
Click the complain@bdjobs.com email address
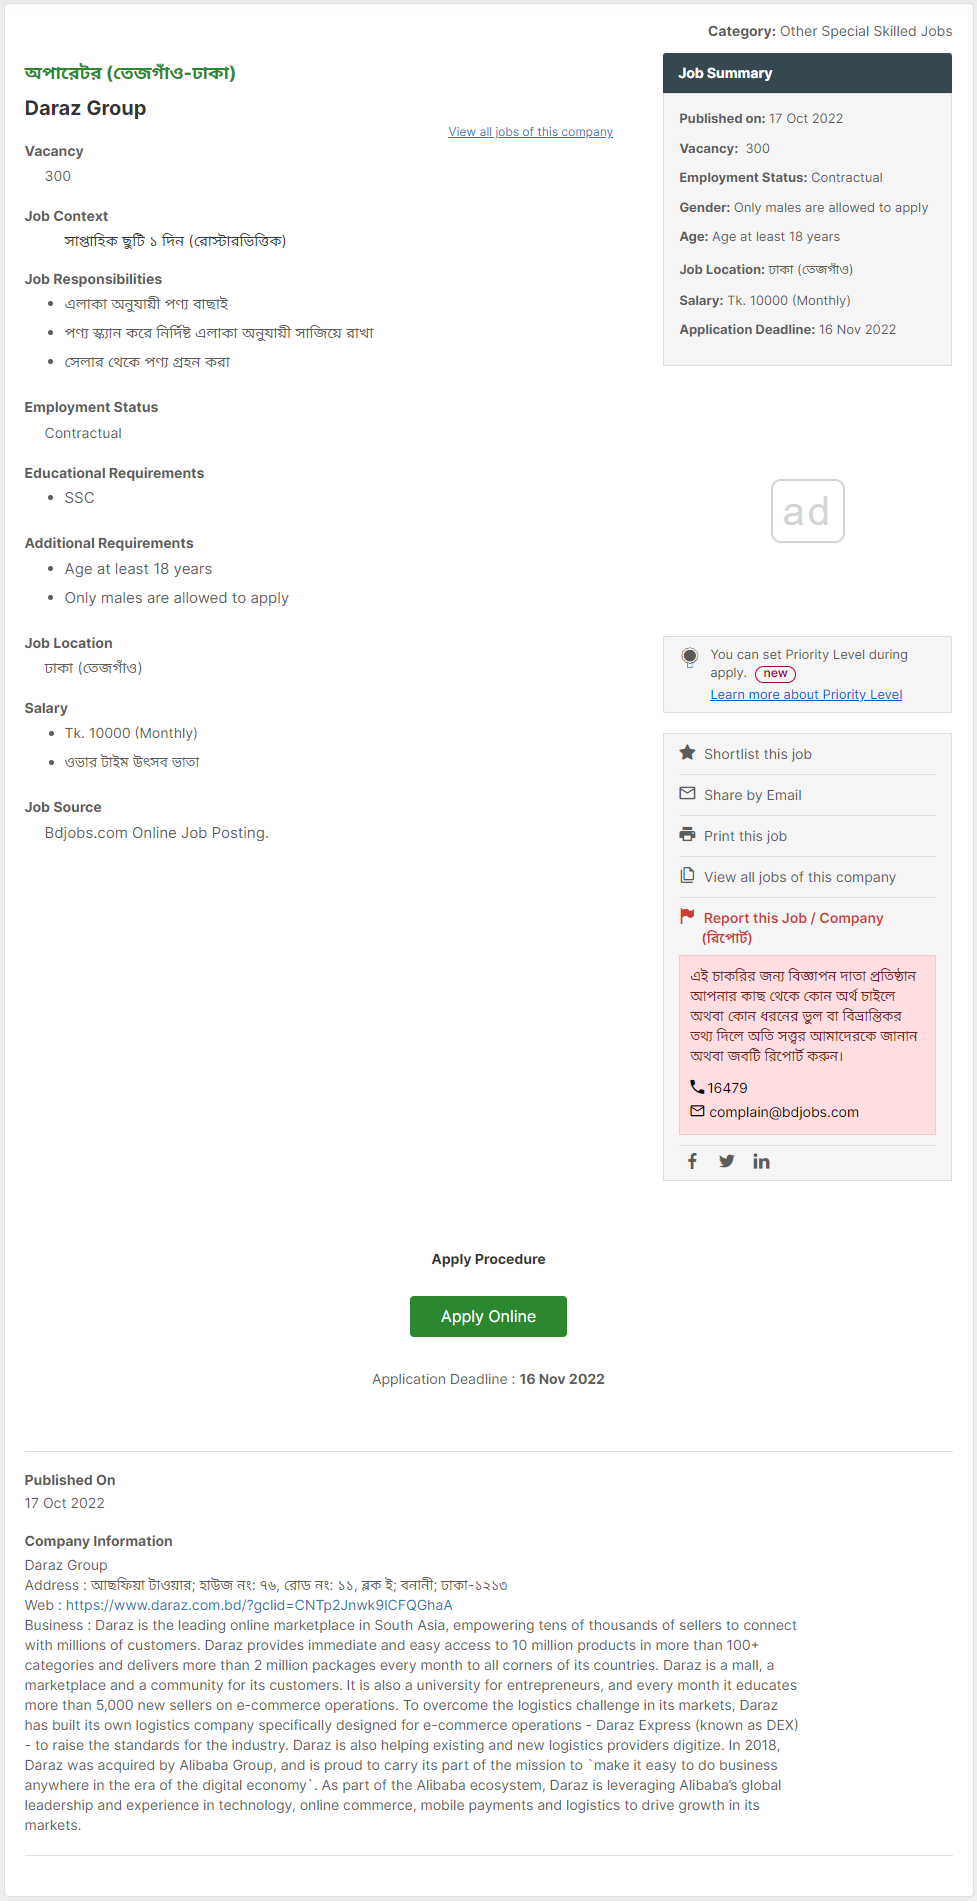click(784, 1112)
